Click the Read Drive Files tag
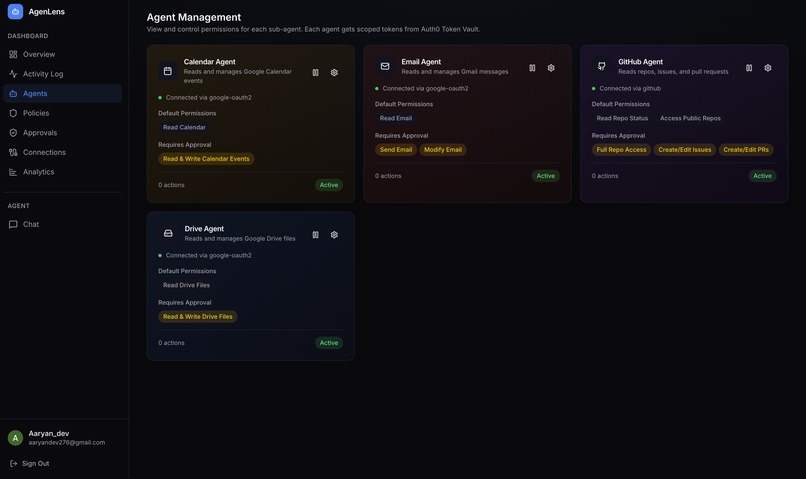Image resolution: width=806 pixels, height=479 pixels. pyautogui.click(x=187, y=285)
